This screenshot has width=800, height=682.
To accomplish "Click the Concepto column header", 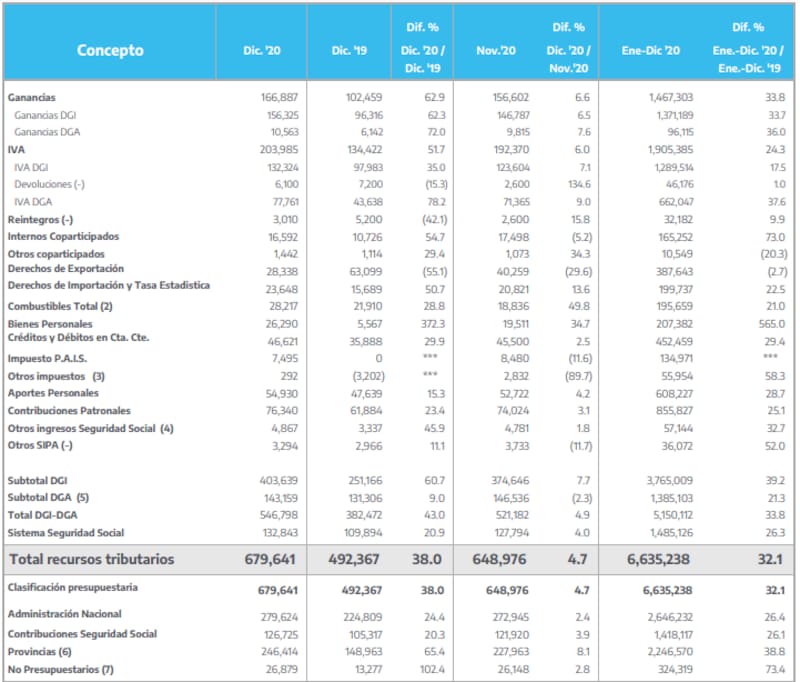I will pos(110,50).
